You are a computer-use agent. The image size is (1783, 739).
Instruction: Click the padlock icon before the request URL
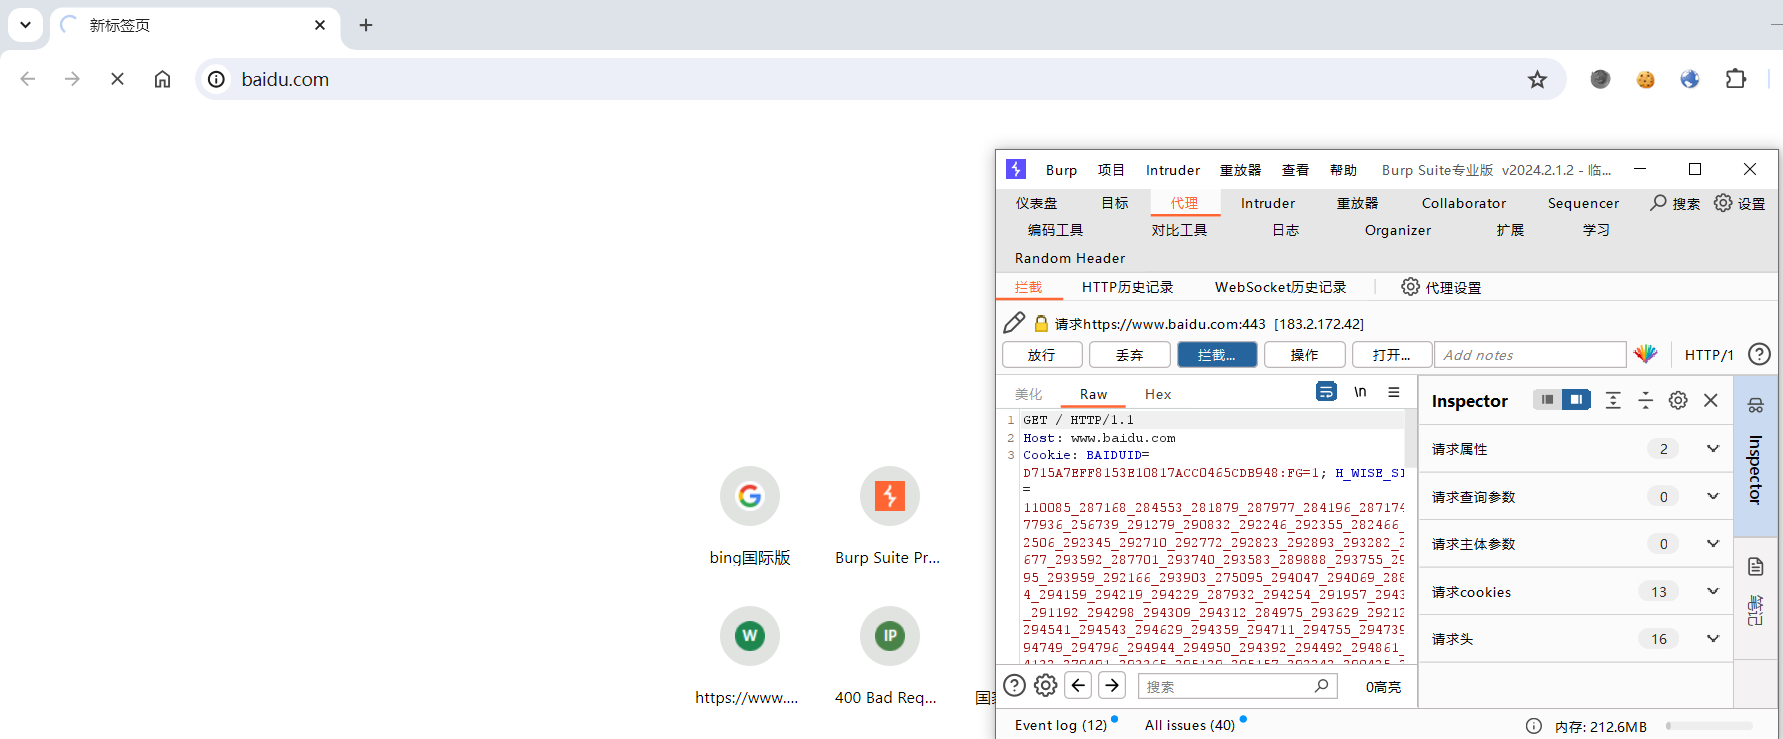pyautogui.click(x=1041, y=323)
